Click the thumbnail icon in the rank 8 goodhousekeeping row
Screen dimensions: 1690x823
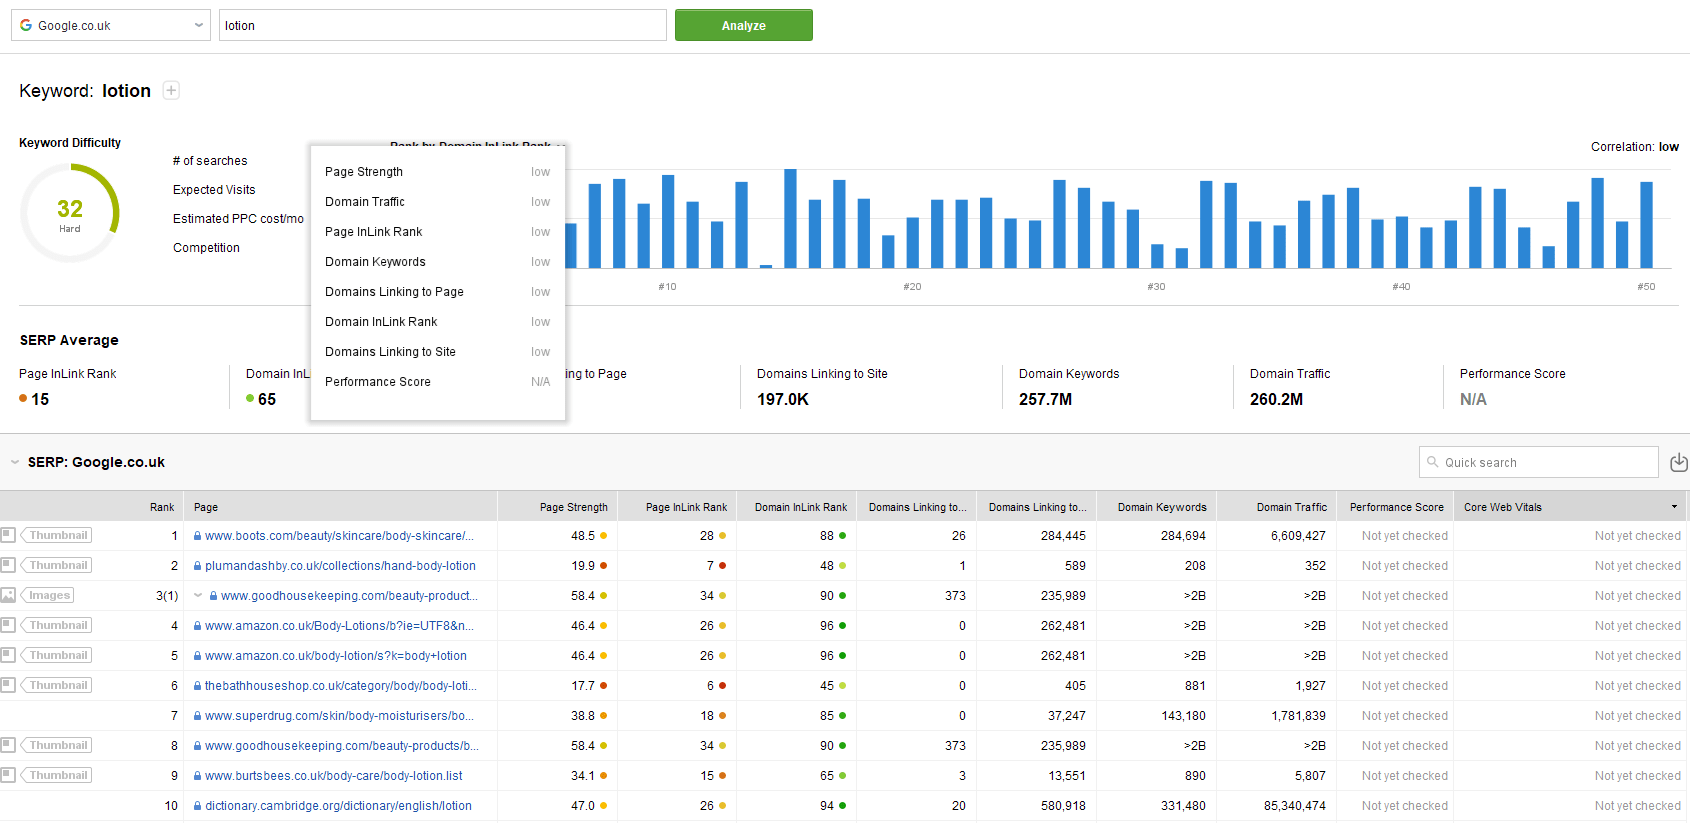pos(8,745)
